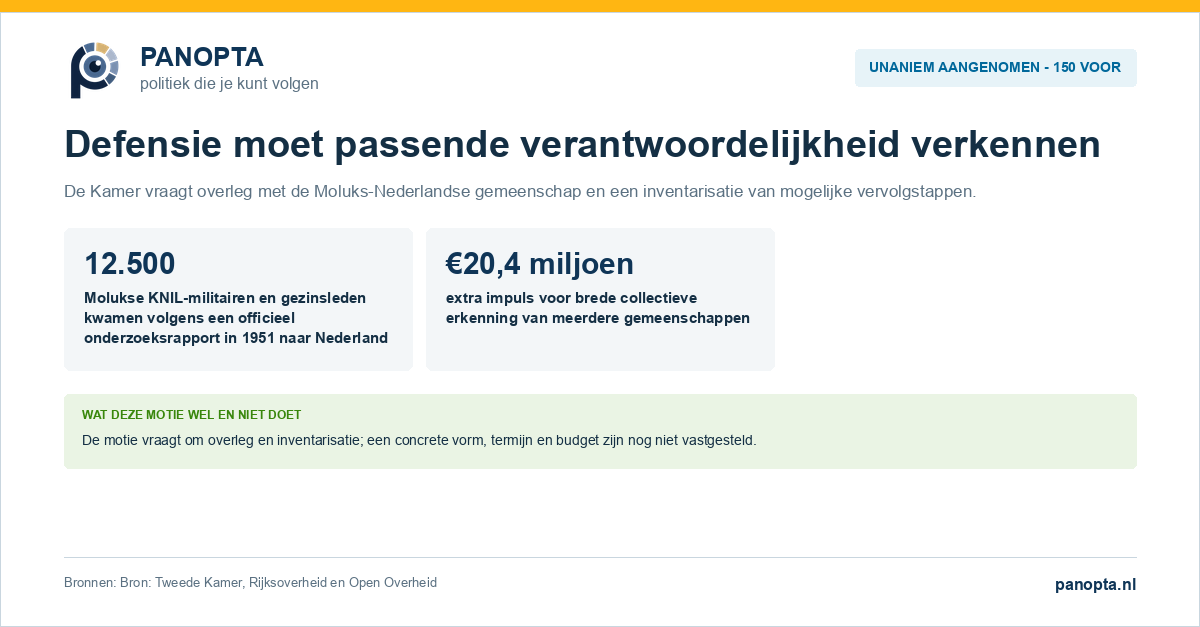The height and width of the screenshot is (627, 1200).
Task: Click the subtitle mentioning Moluks-Nederlandse gemeenschap
Action: pos(520,191)
